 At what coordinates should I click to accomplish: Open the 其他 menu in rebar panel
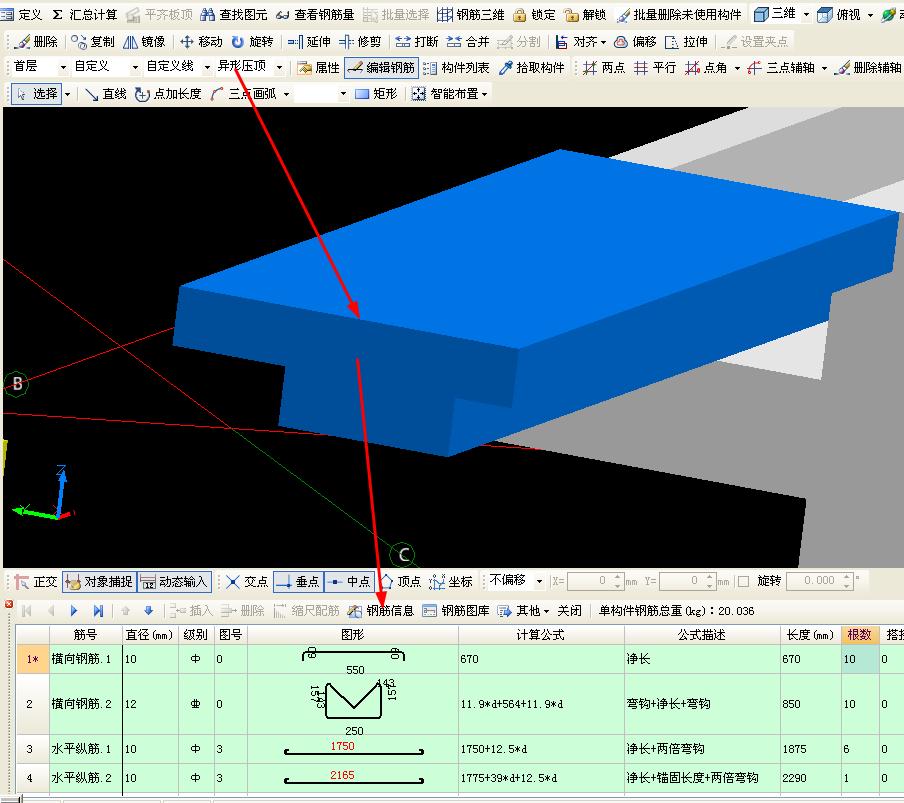[523, 611]
